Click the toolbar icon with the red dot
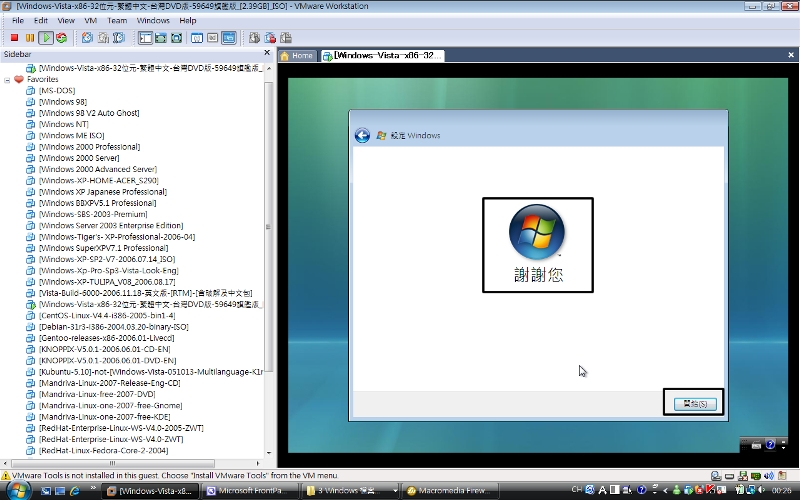The width and height of the screenshot is (800, 500). pos(270,38)
